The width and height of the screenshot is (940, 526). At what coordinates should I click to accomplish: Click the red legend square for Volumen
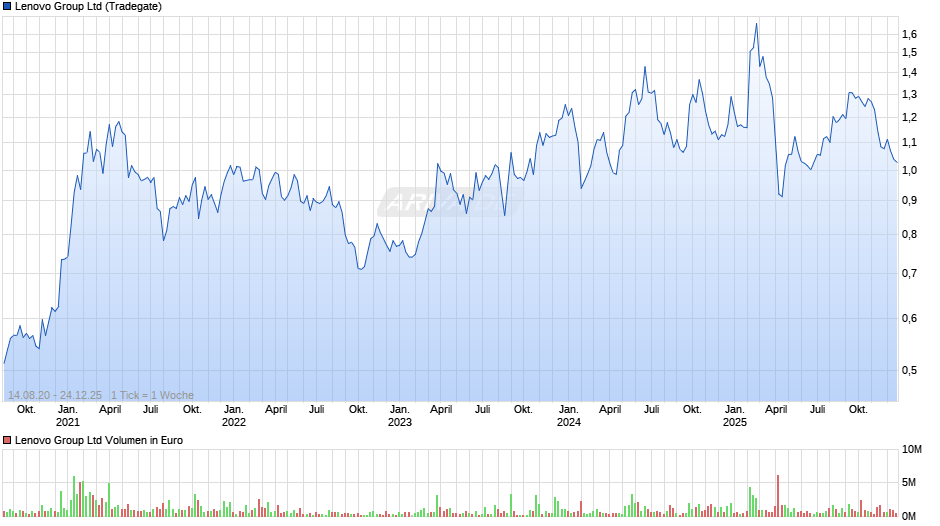point(7,440)
